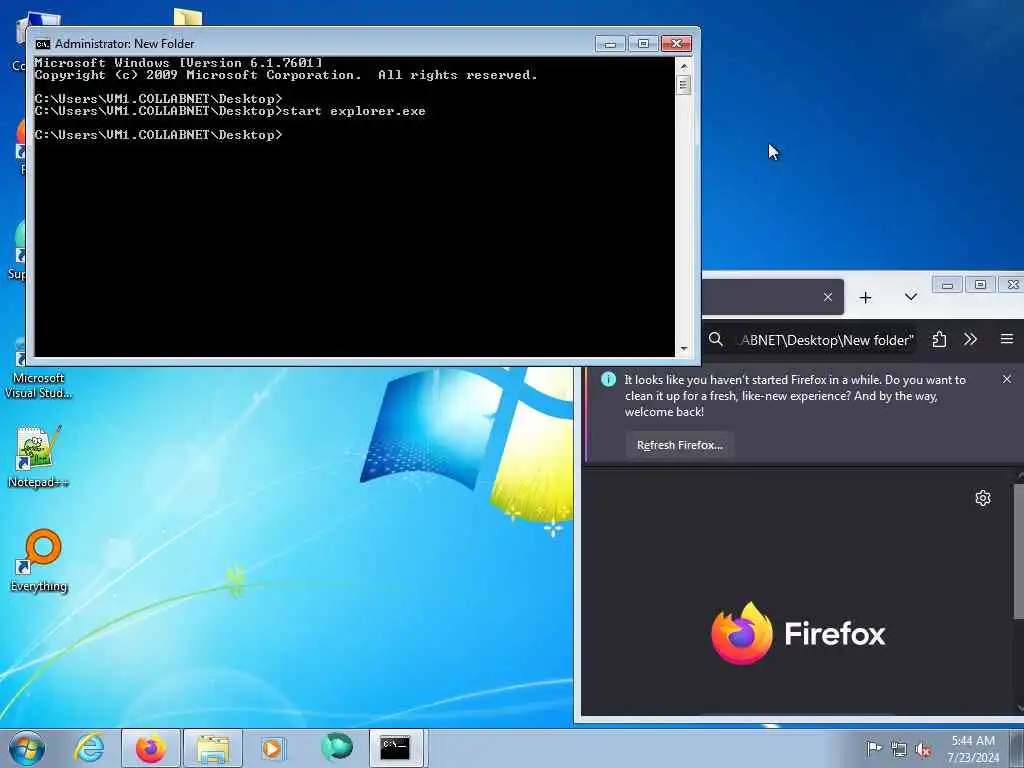
Task: Click the Firefox logo on new tab page
Action: pos(798,633)
